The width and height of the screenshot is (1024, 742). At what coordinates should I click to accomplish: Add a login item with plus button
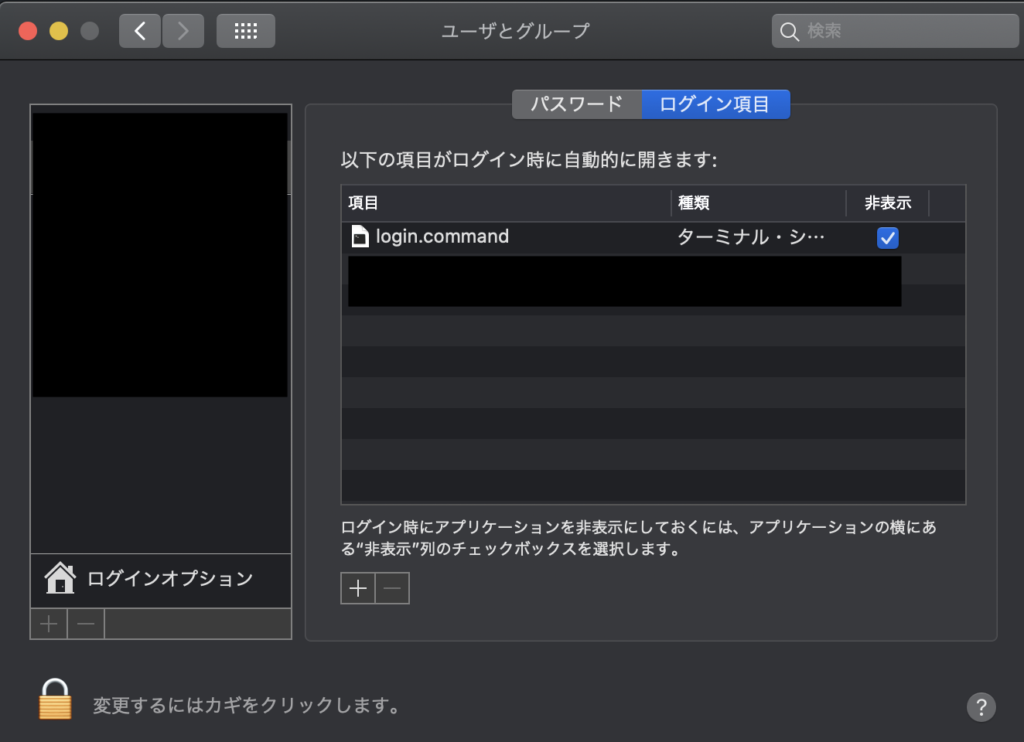pyautogui.click(x=358, y=589)
